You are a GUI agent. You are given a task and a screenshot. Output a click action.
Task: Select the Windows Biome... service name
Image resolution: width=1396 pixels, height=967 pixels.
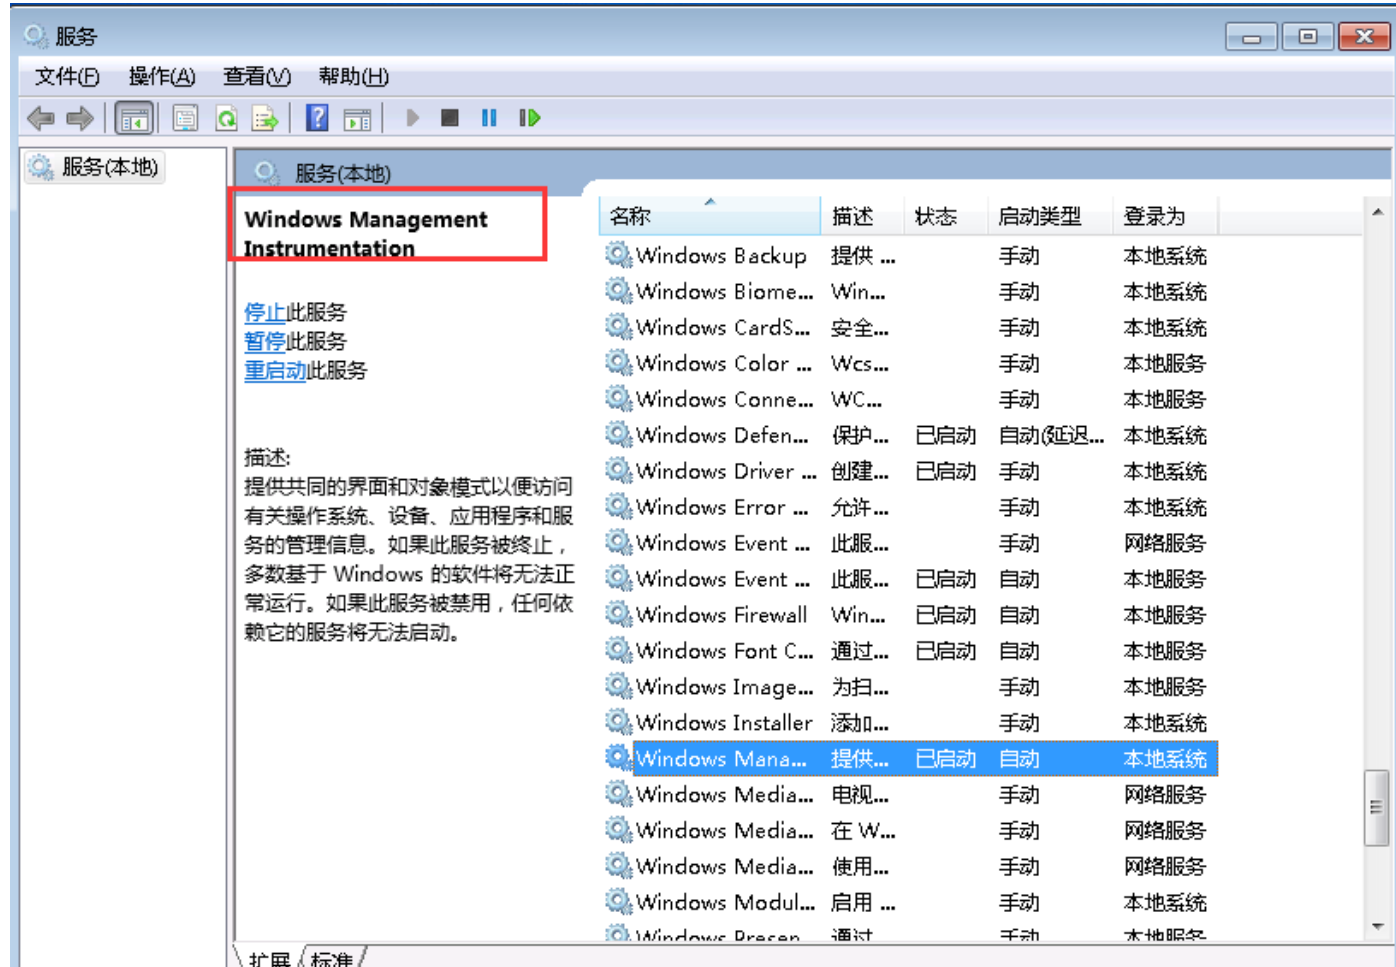click(724, 292)
